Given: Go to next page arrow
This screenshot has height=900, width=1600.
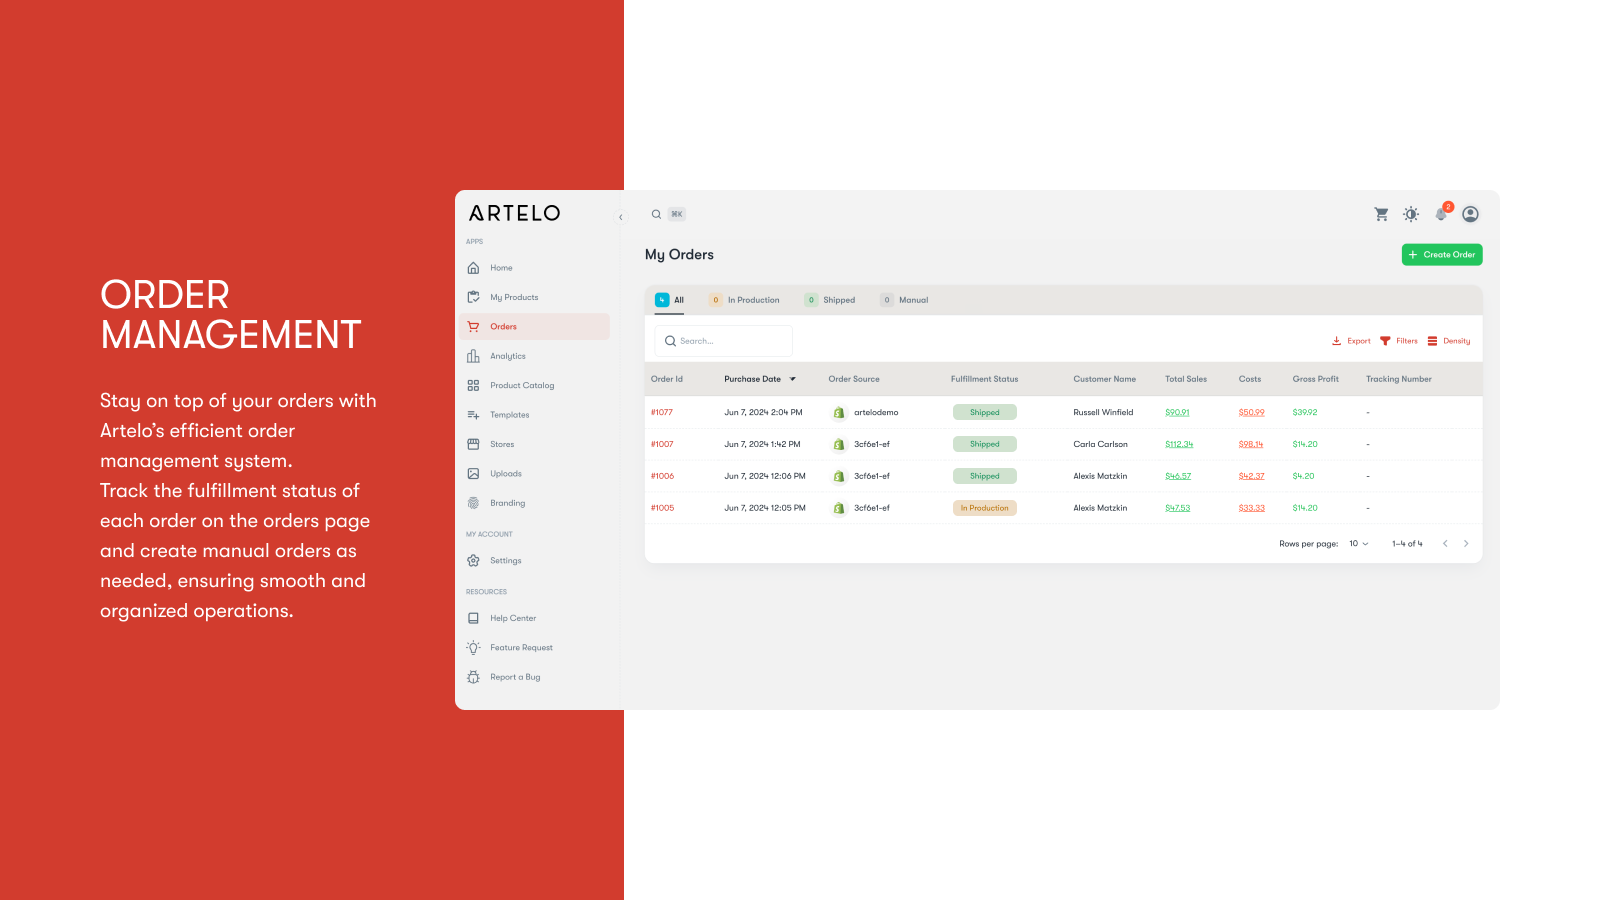Looking at the screenshot, I should point(1466,544).
